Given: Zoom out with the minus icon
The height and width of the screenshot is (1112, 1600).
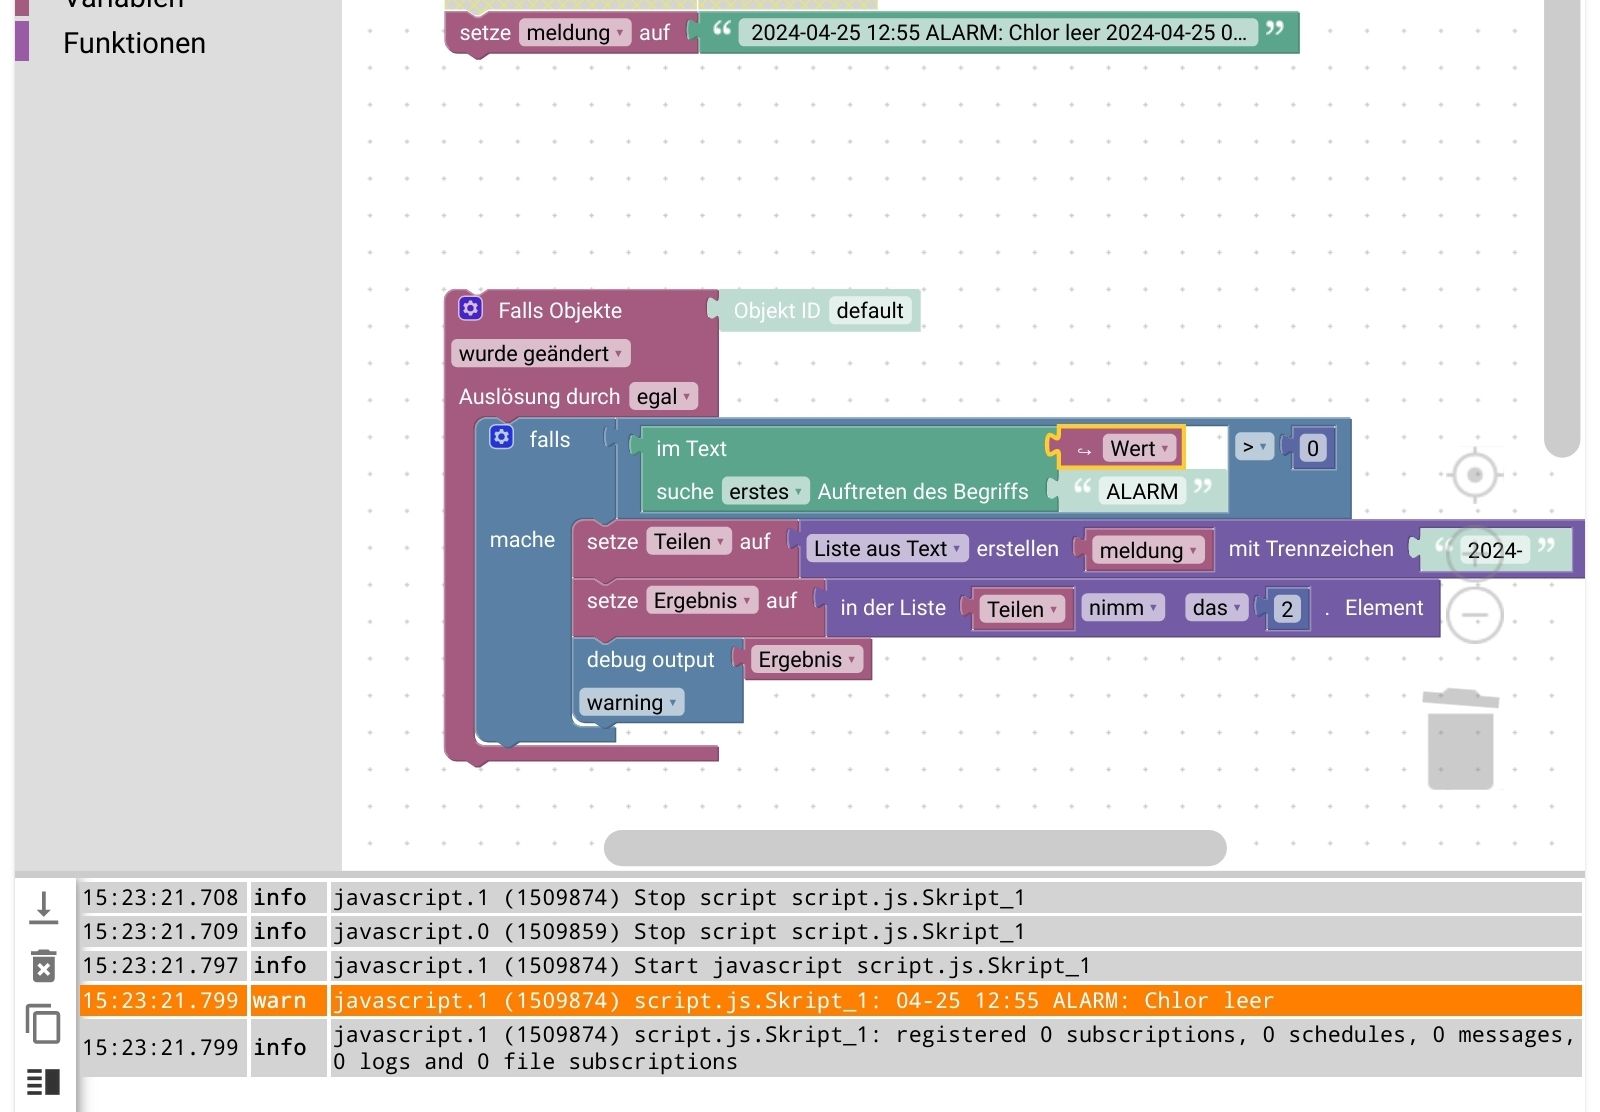Looking at the screenshot, I should (1475, 615).
